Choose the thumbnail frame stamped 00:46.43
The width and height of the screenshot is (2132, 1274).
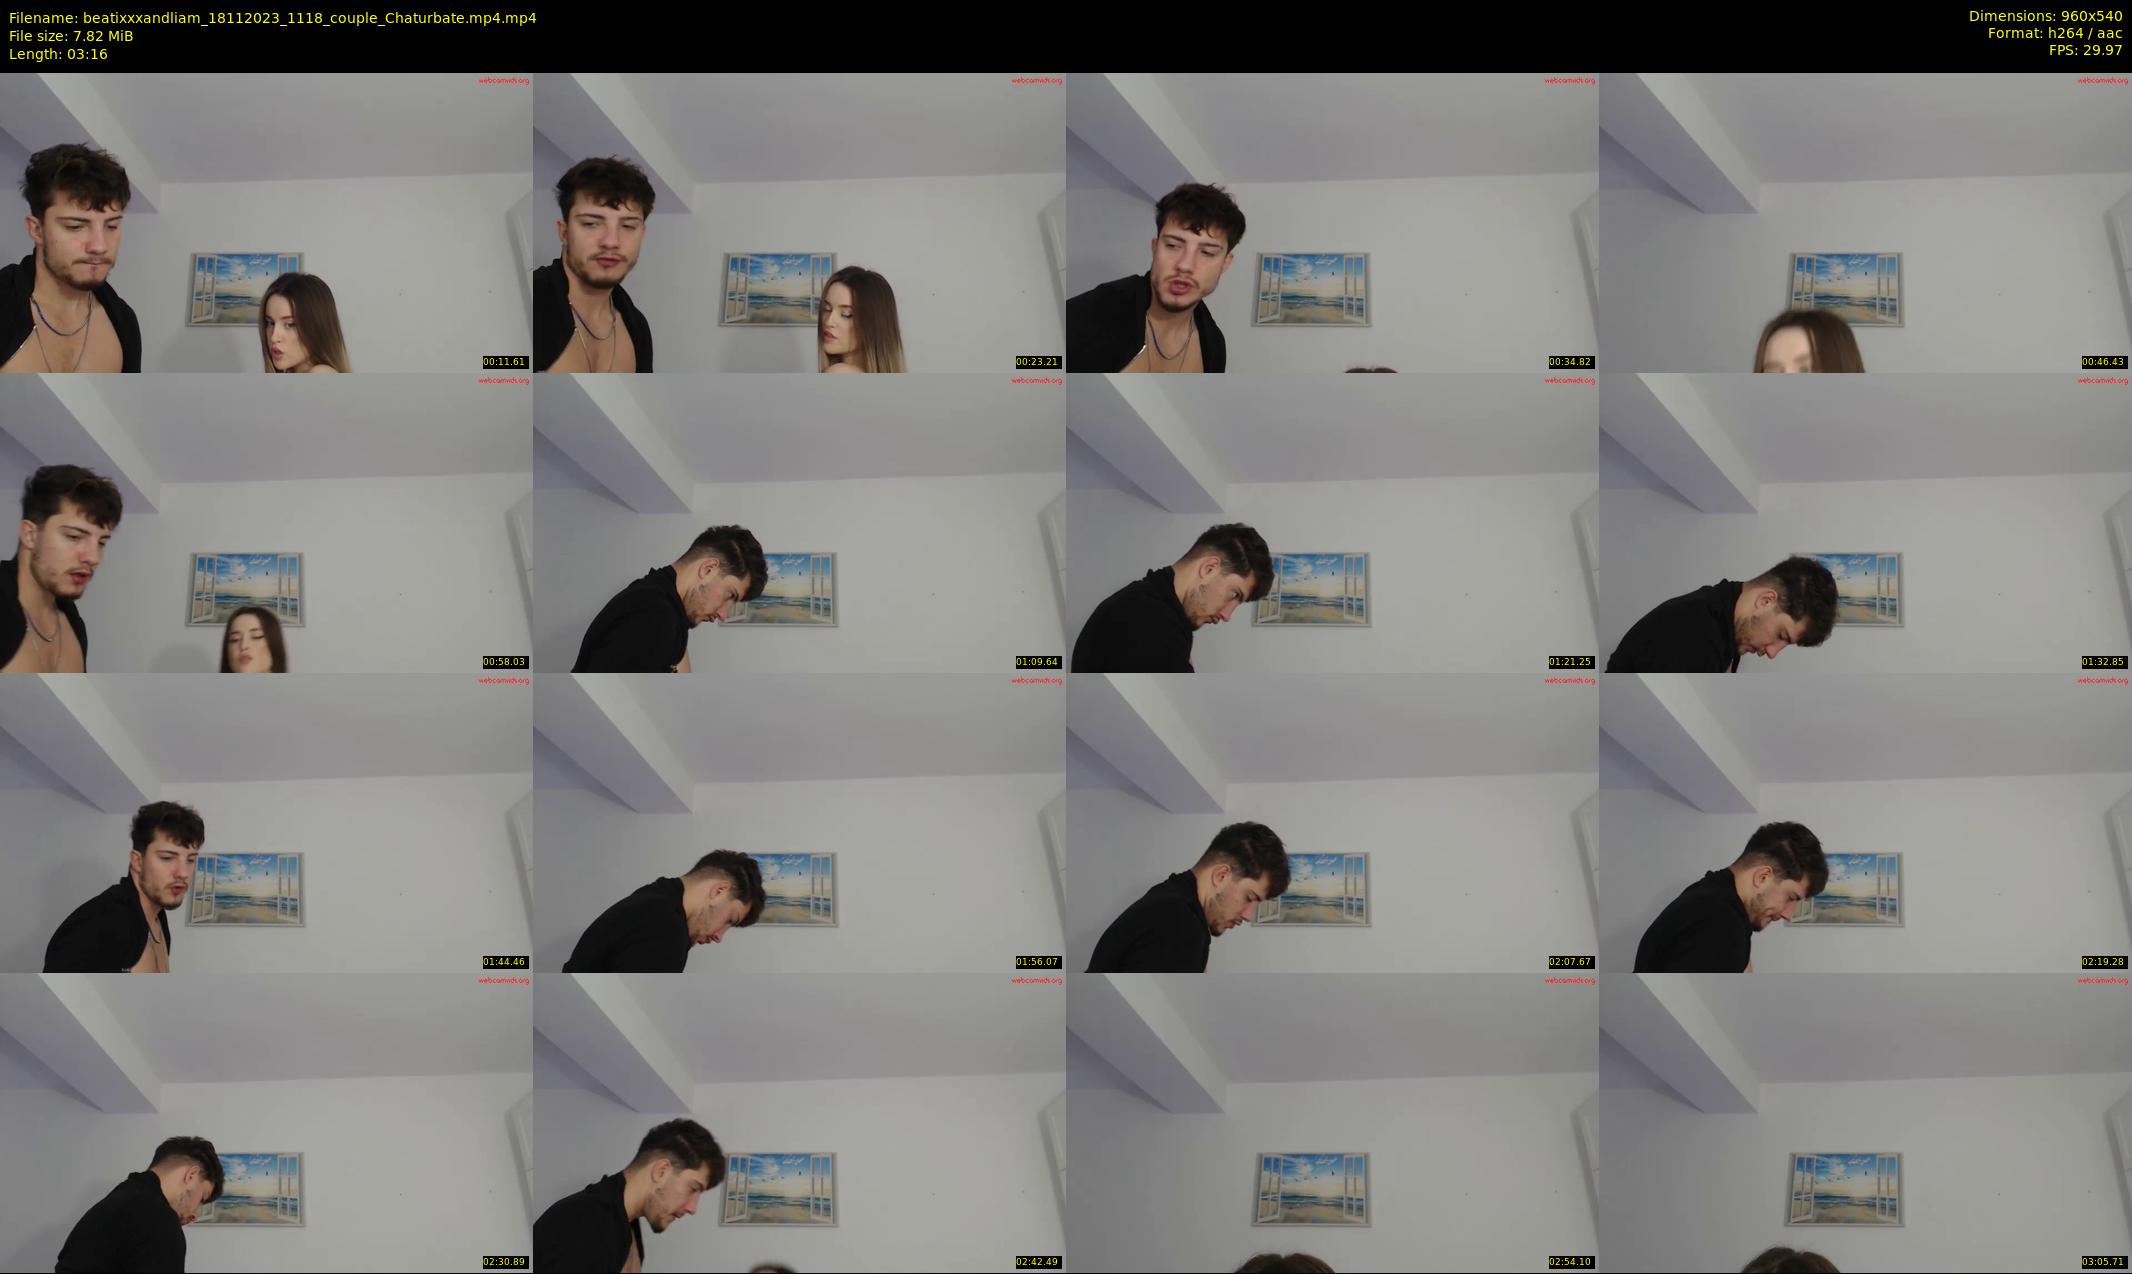click(1865, 222)
